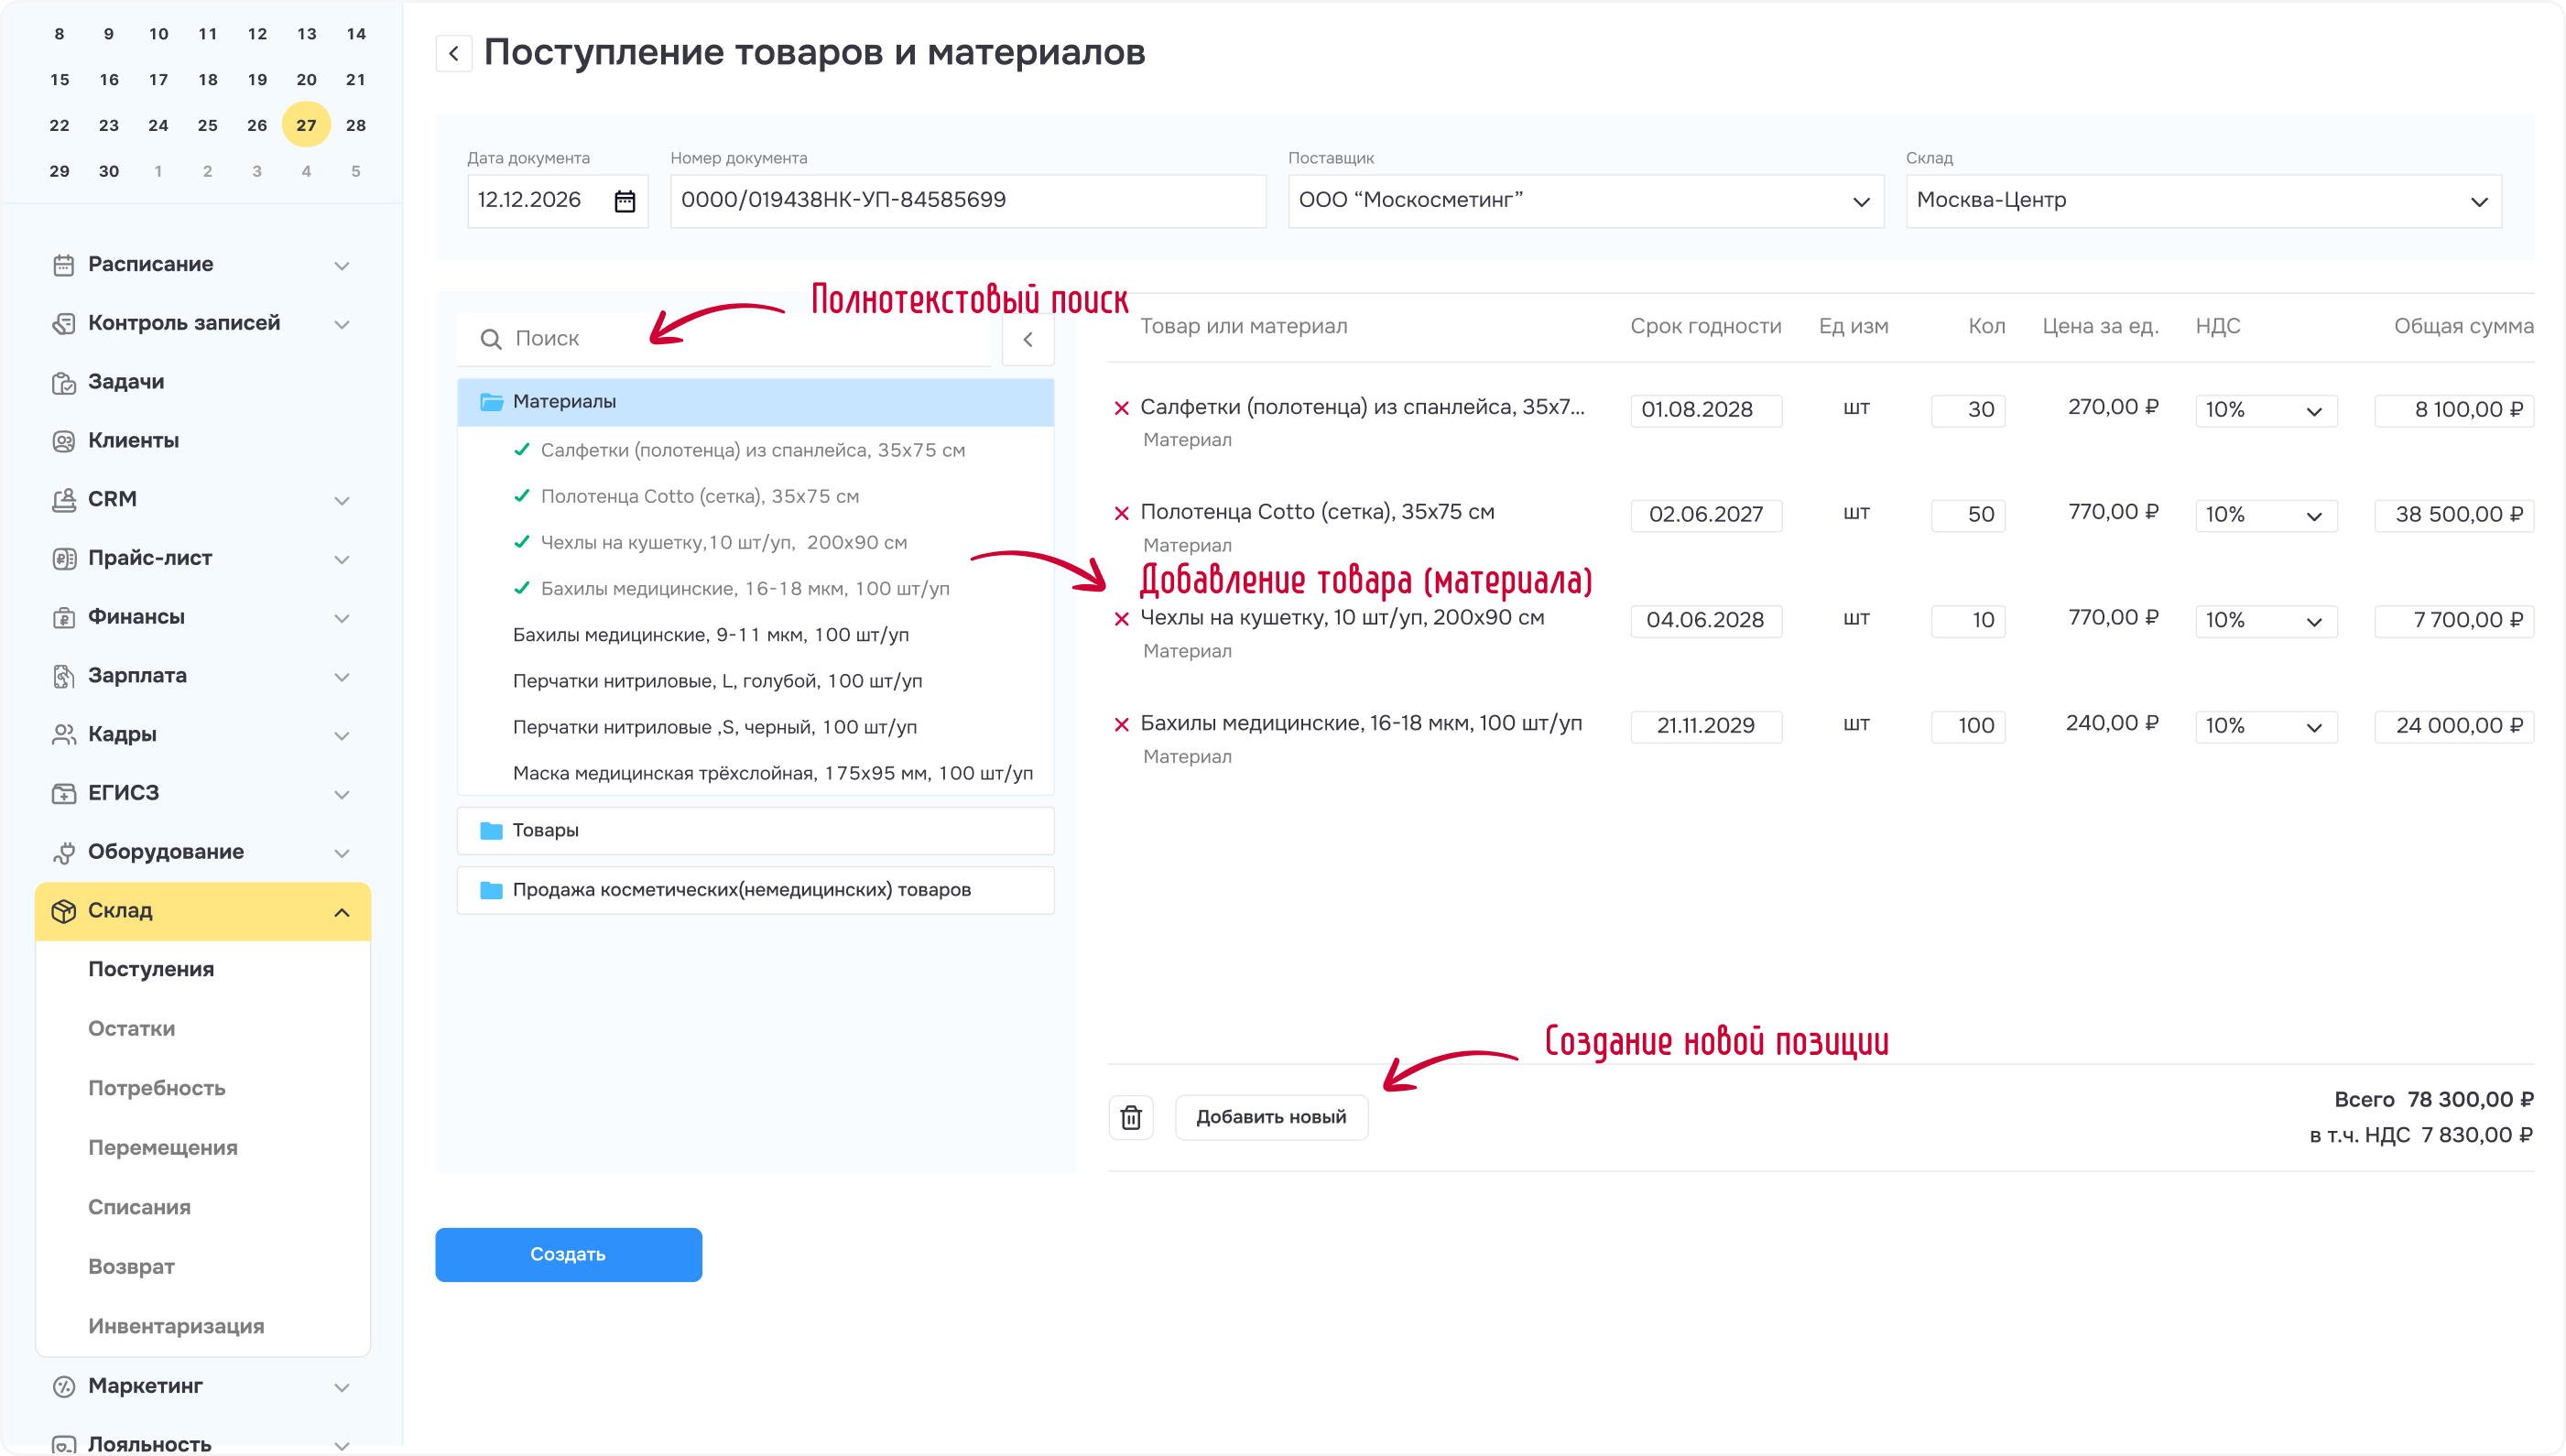Open the Поставщик dropdown
Image resolution: width=2566 pixels, height=1456 pixels.
[1586, 201]
